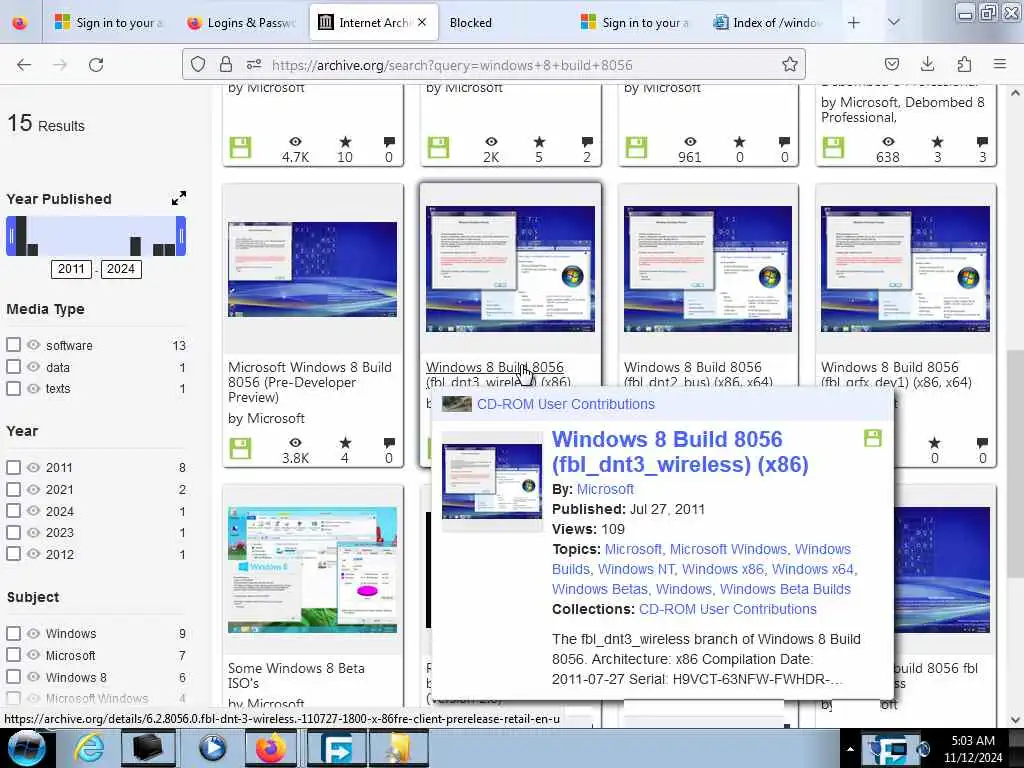Image resolution: width=1024 pixels, height=768 pixels.
Task: Check the 2023 year filter
Action: pos(13,532)
